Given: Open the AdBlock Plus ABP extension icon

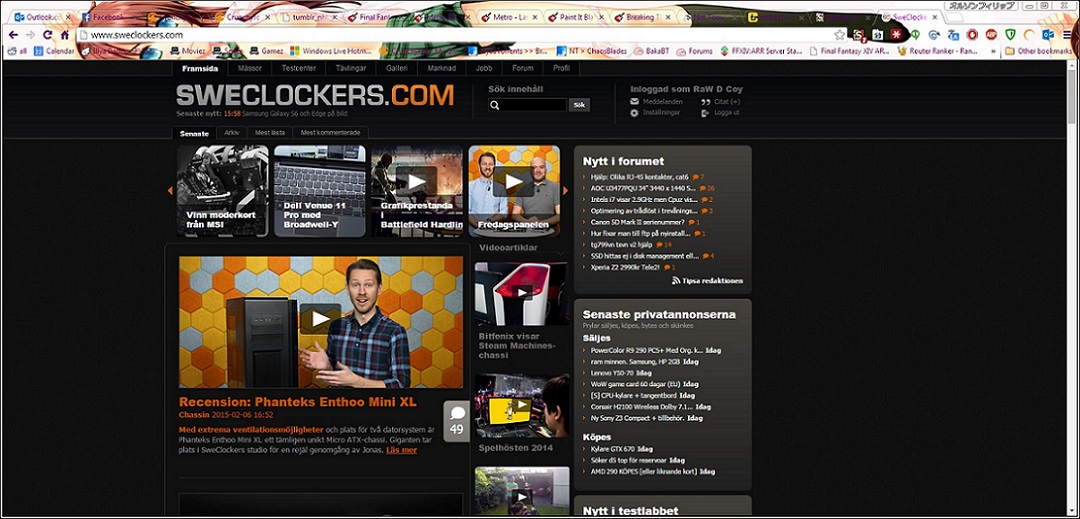Looking at the screenshot, I should (990, 34).
